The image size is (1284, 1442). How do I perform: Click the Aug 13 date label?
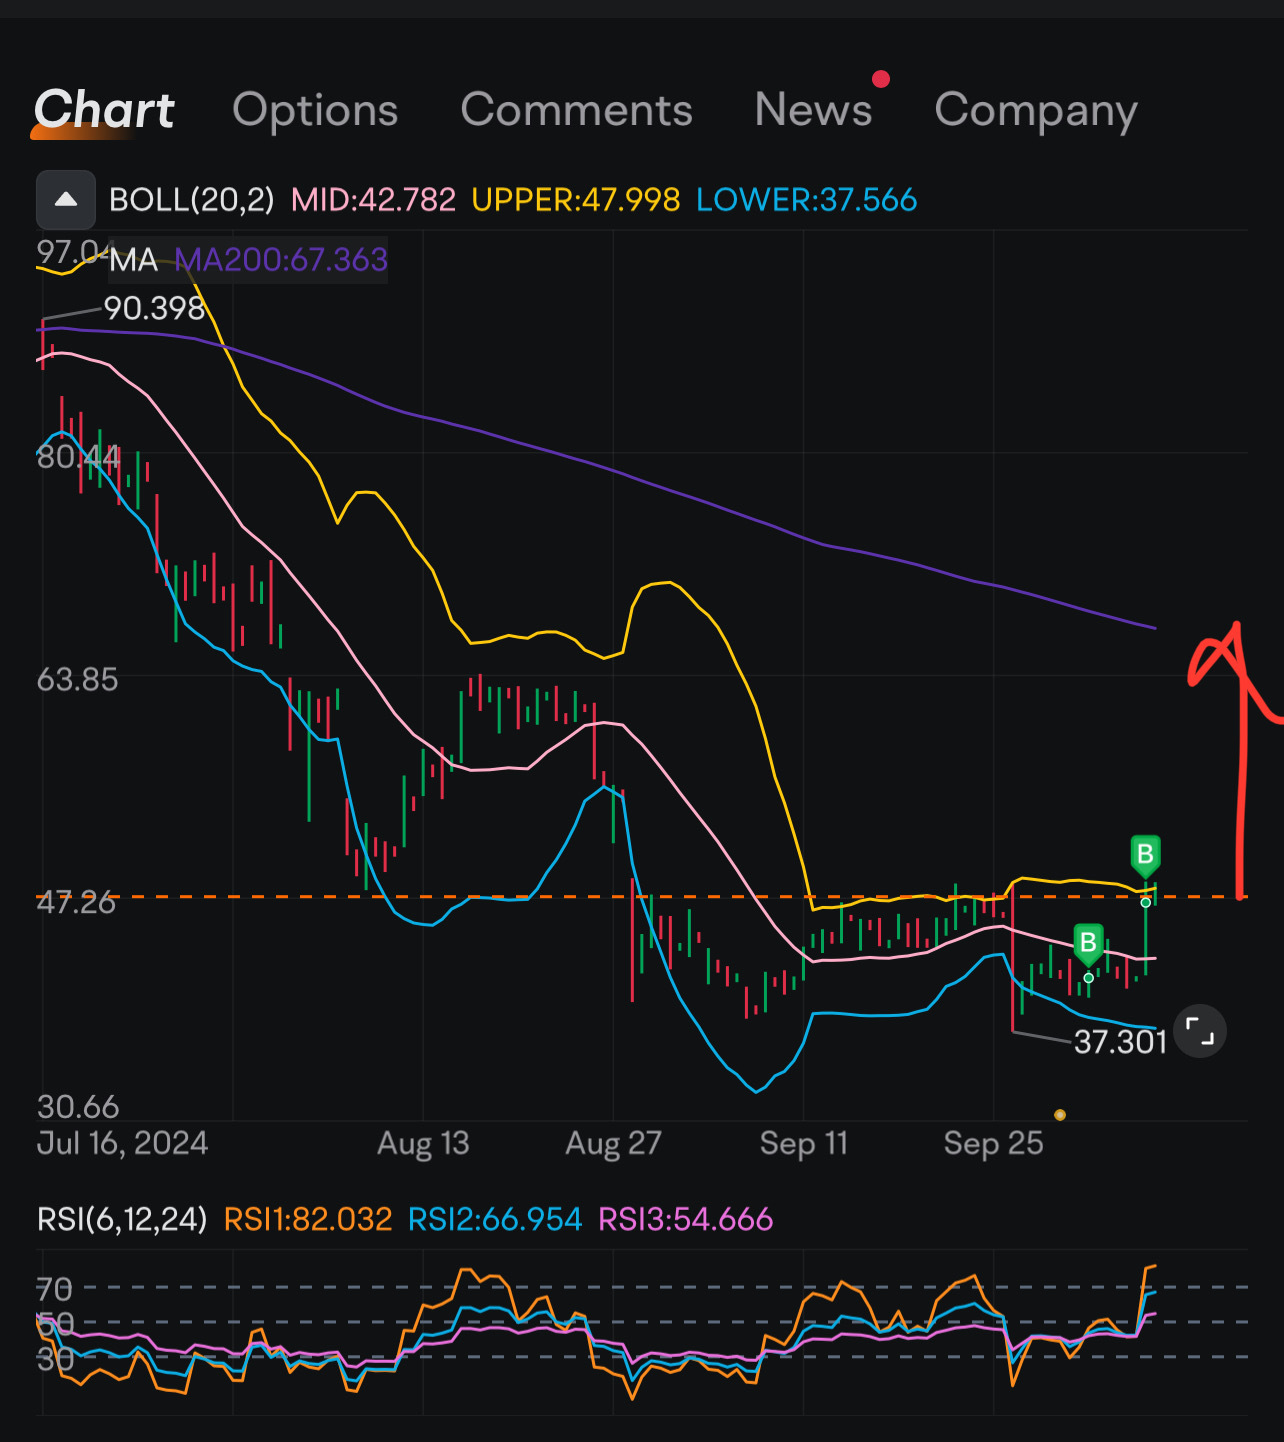(x=423, y=1143)
